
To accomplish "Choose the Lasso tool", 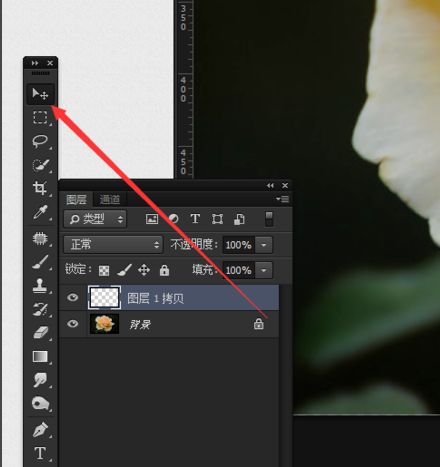I will click(x=40, y=141).
